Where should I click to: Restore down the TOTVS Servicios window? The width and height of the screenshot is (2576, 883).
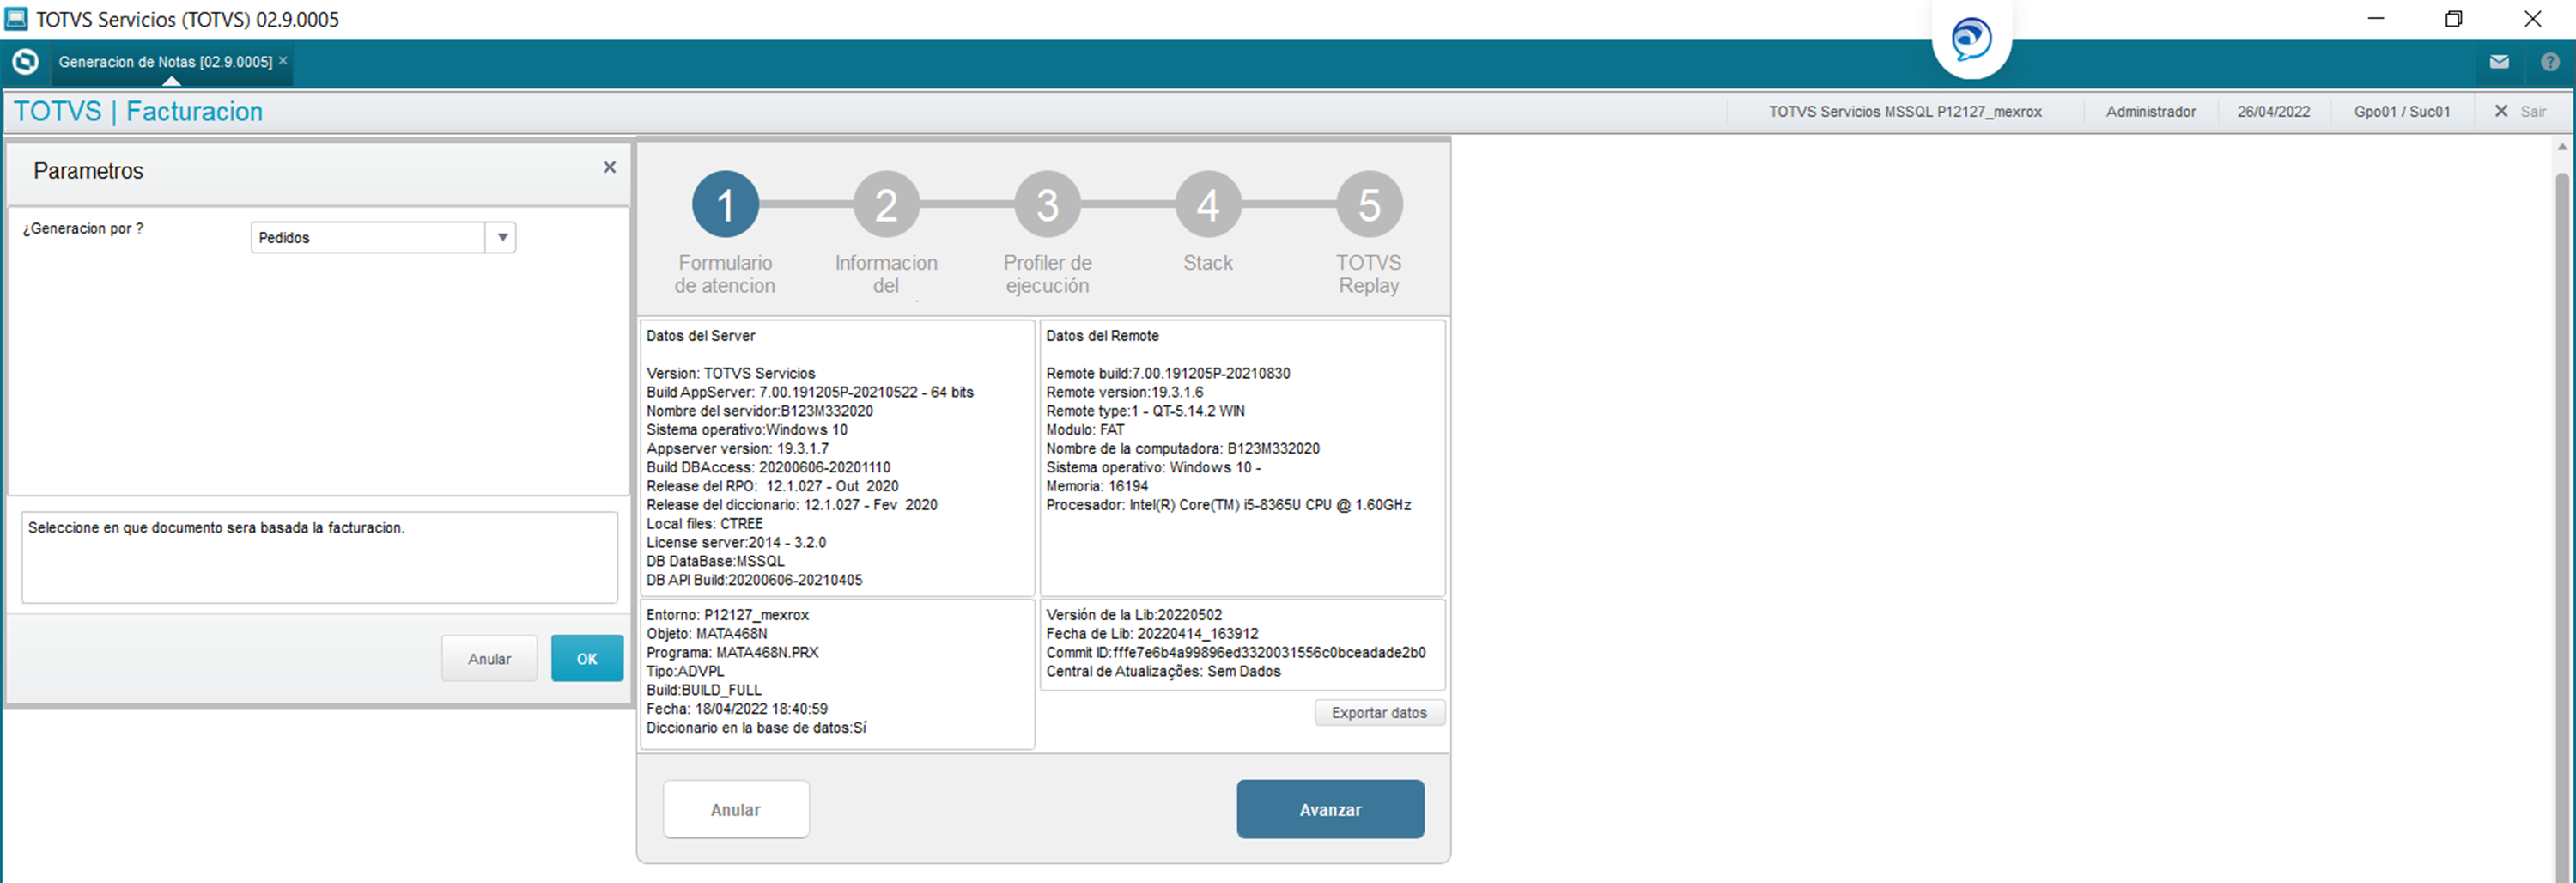2453,18
